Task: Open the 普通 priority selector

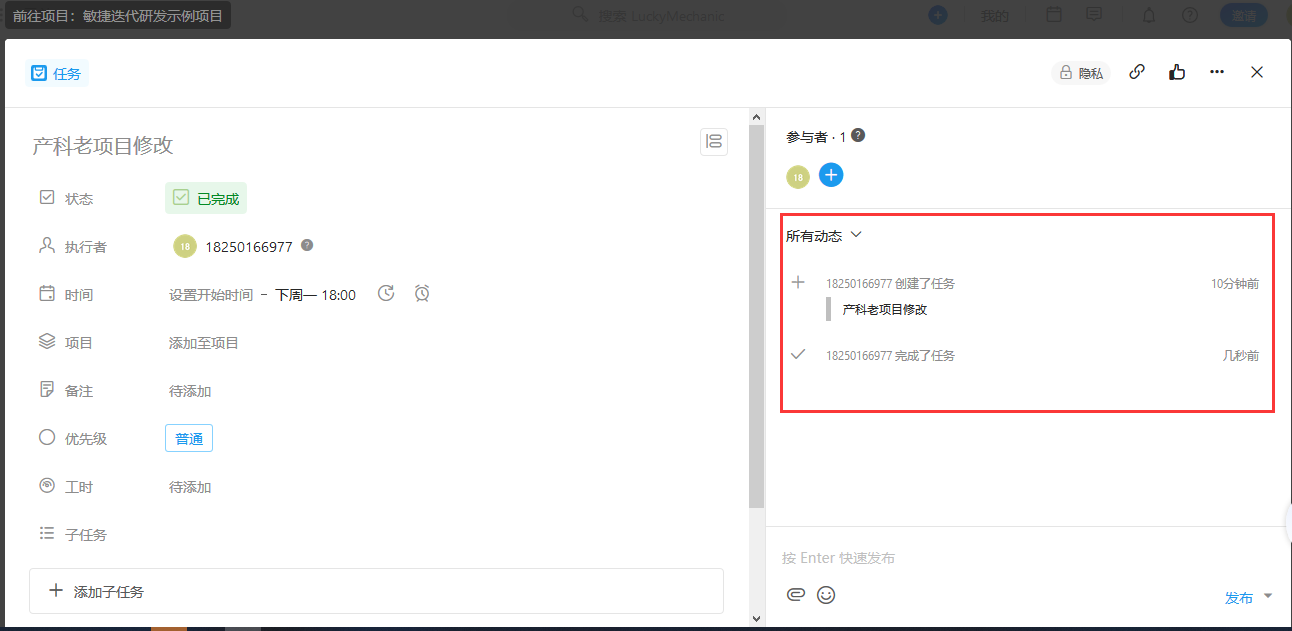Action: tap(189, 437)
